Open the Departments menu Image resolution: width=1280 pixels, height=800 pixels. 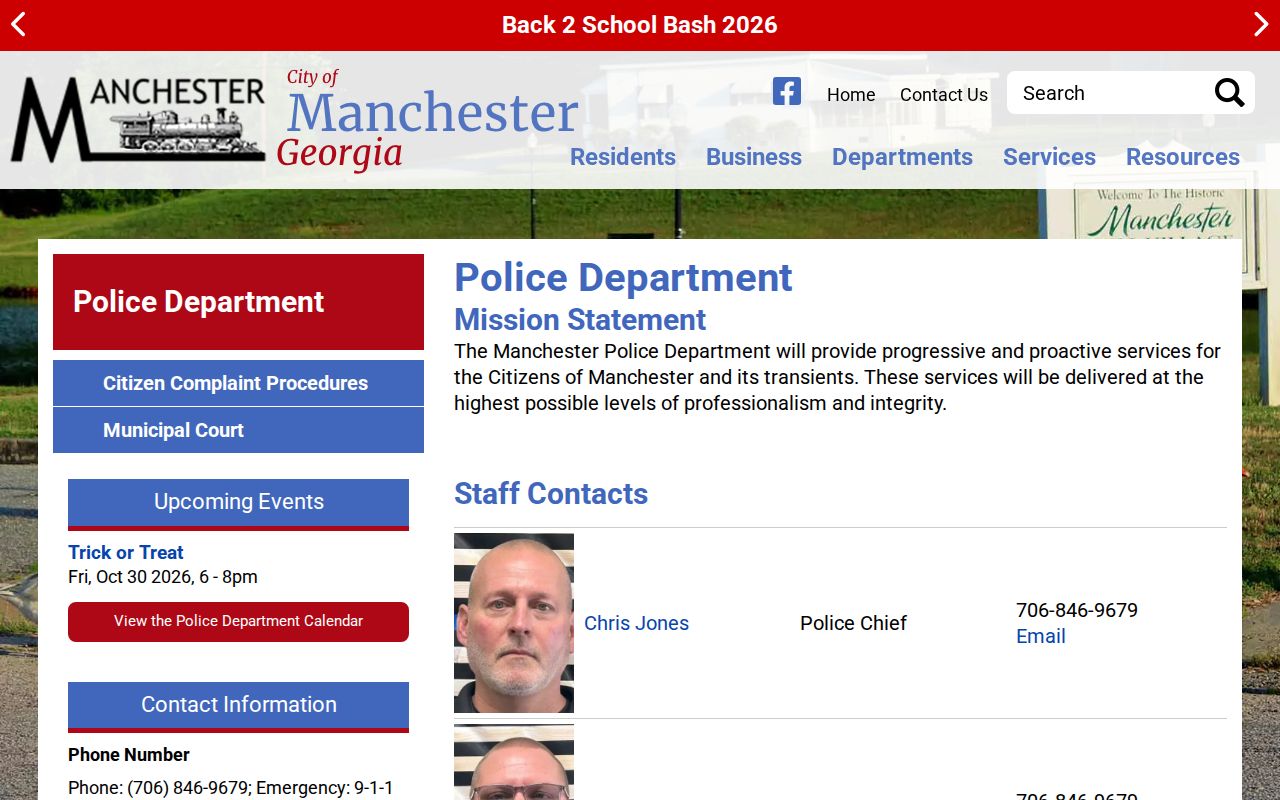point(902,157)
